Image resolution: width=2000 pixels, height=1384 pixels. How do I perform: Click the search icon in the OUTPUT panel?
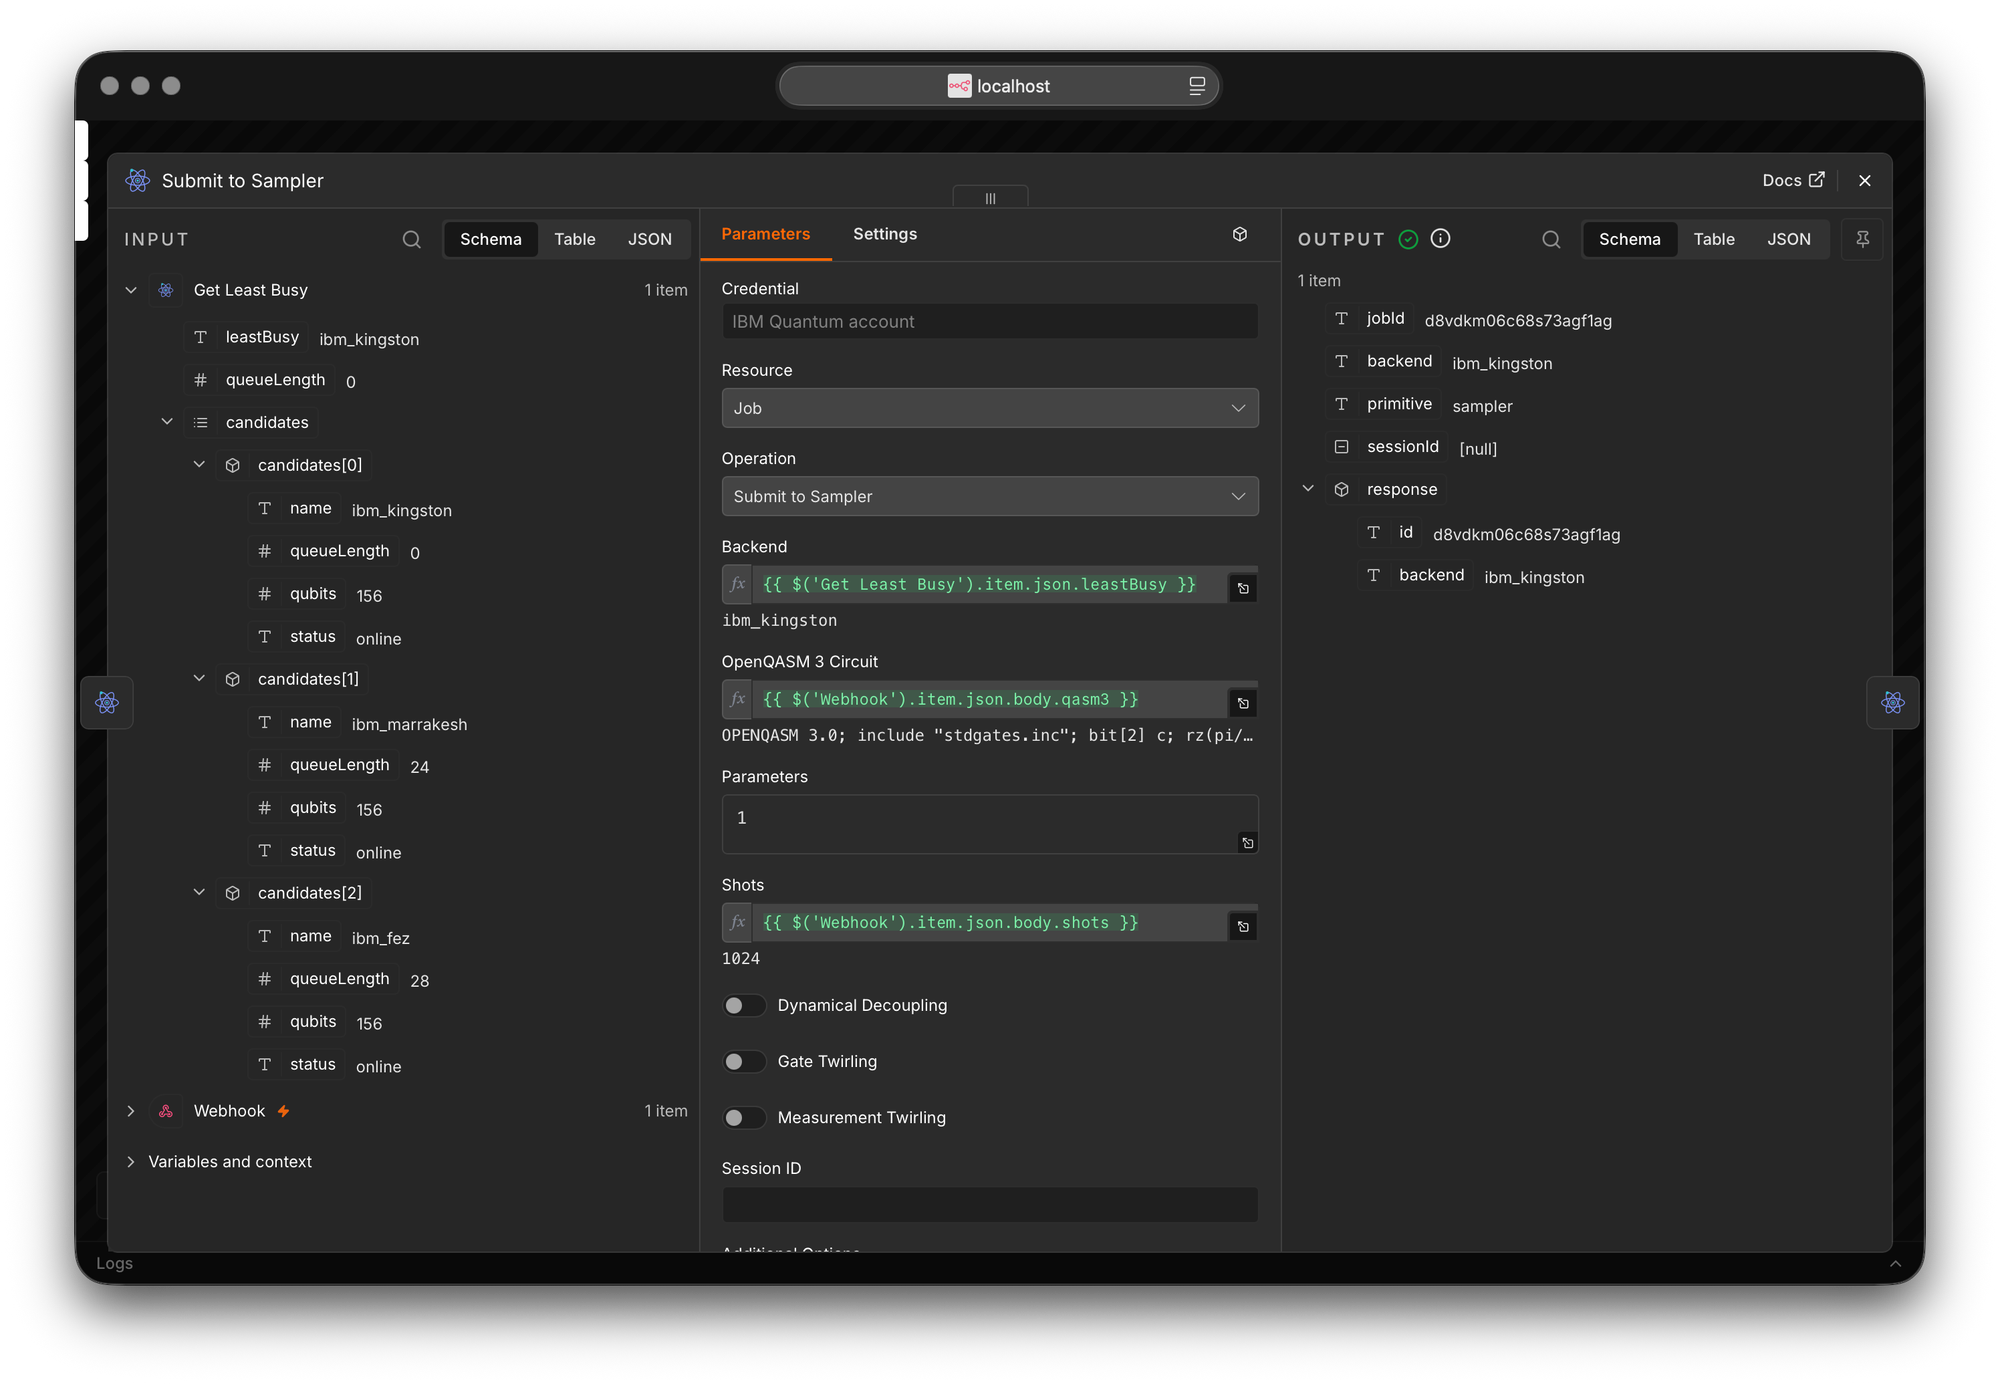click(x=1551, y=239)
